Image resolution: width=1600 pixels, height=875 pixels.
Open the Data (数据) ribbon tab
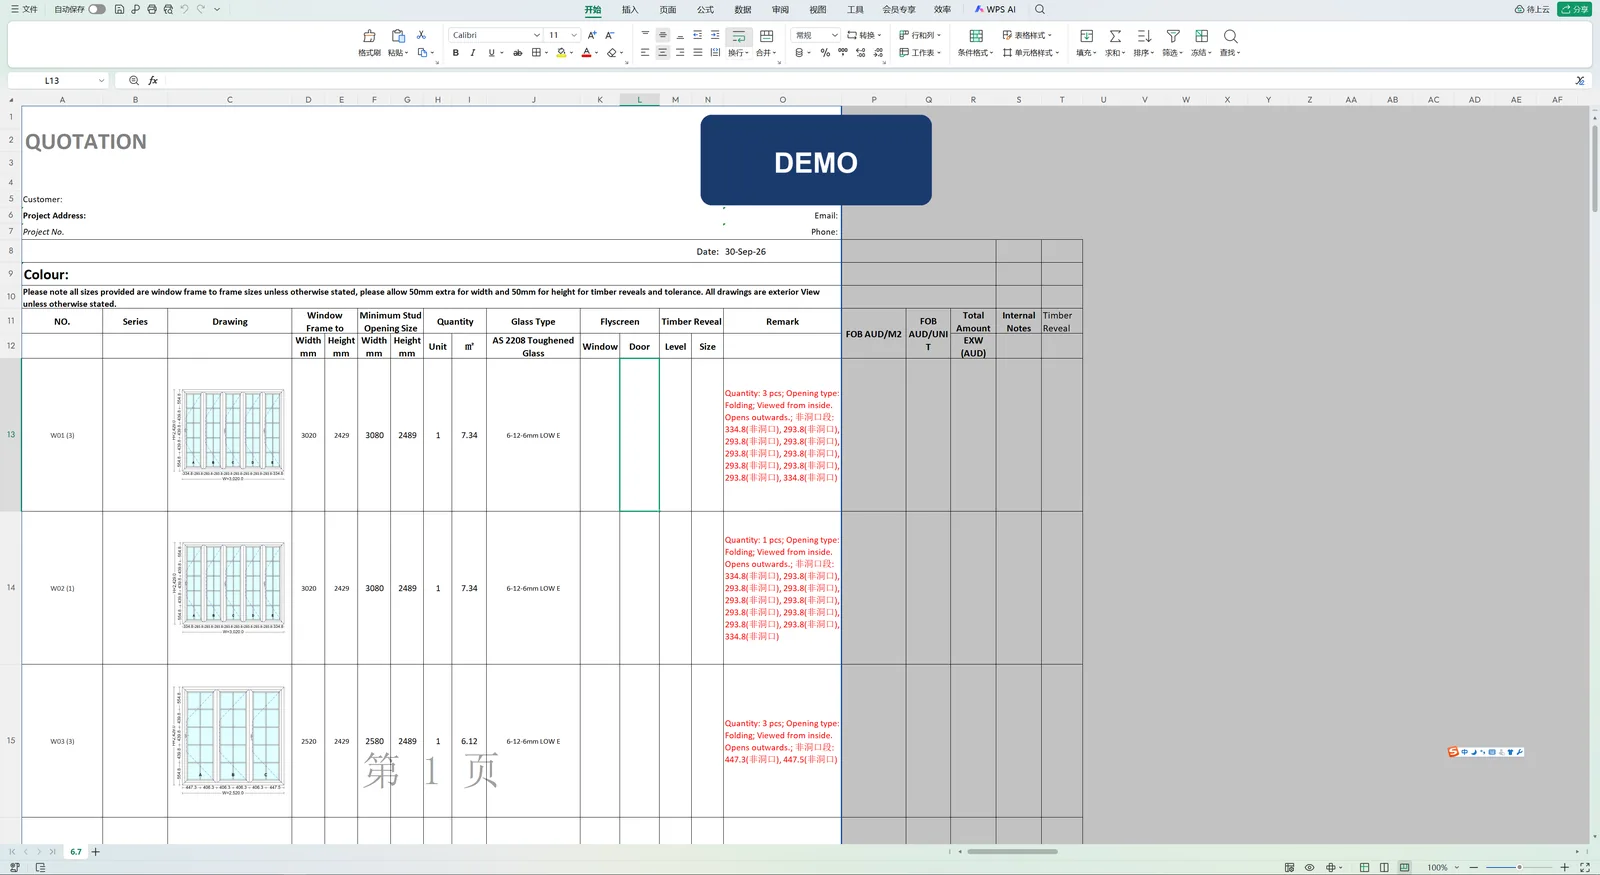click(x=743, y=9)
